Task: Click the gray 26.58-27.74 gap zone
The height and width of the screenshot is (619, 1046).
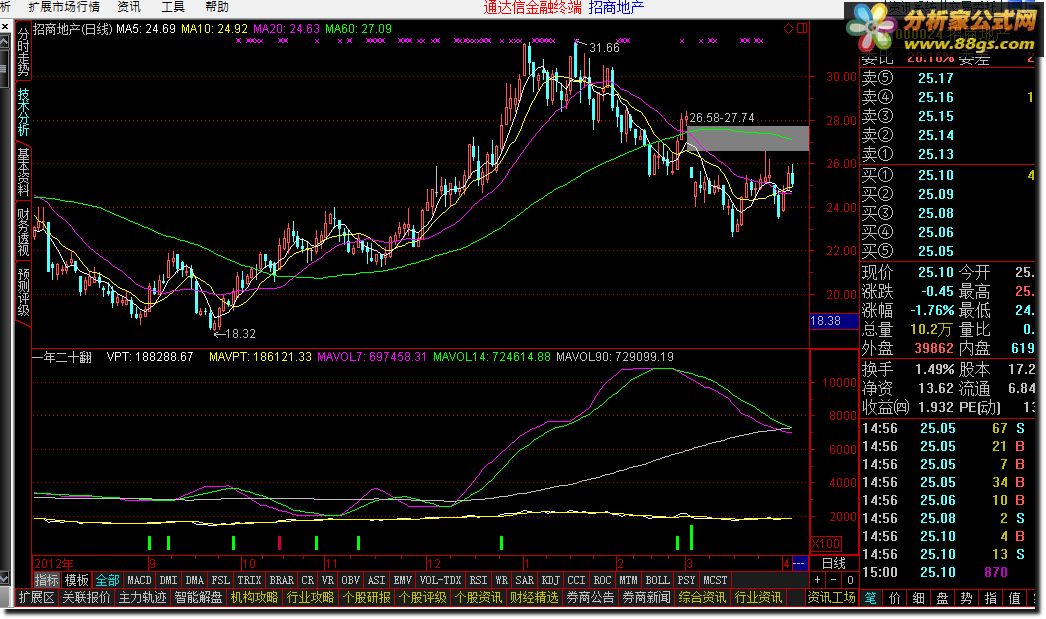Action: pos(748,138)
